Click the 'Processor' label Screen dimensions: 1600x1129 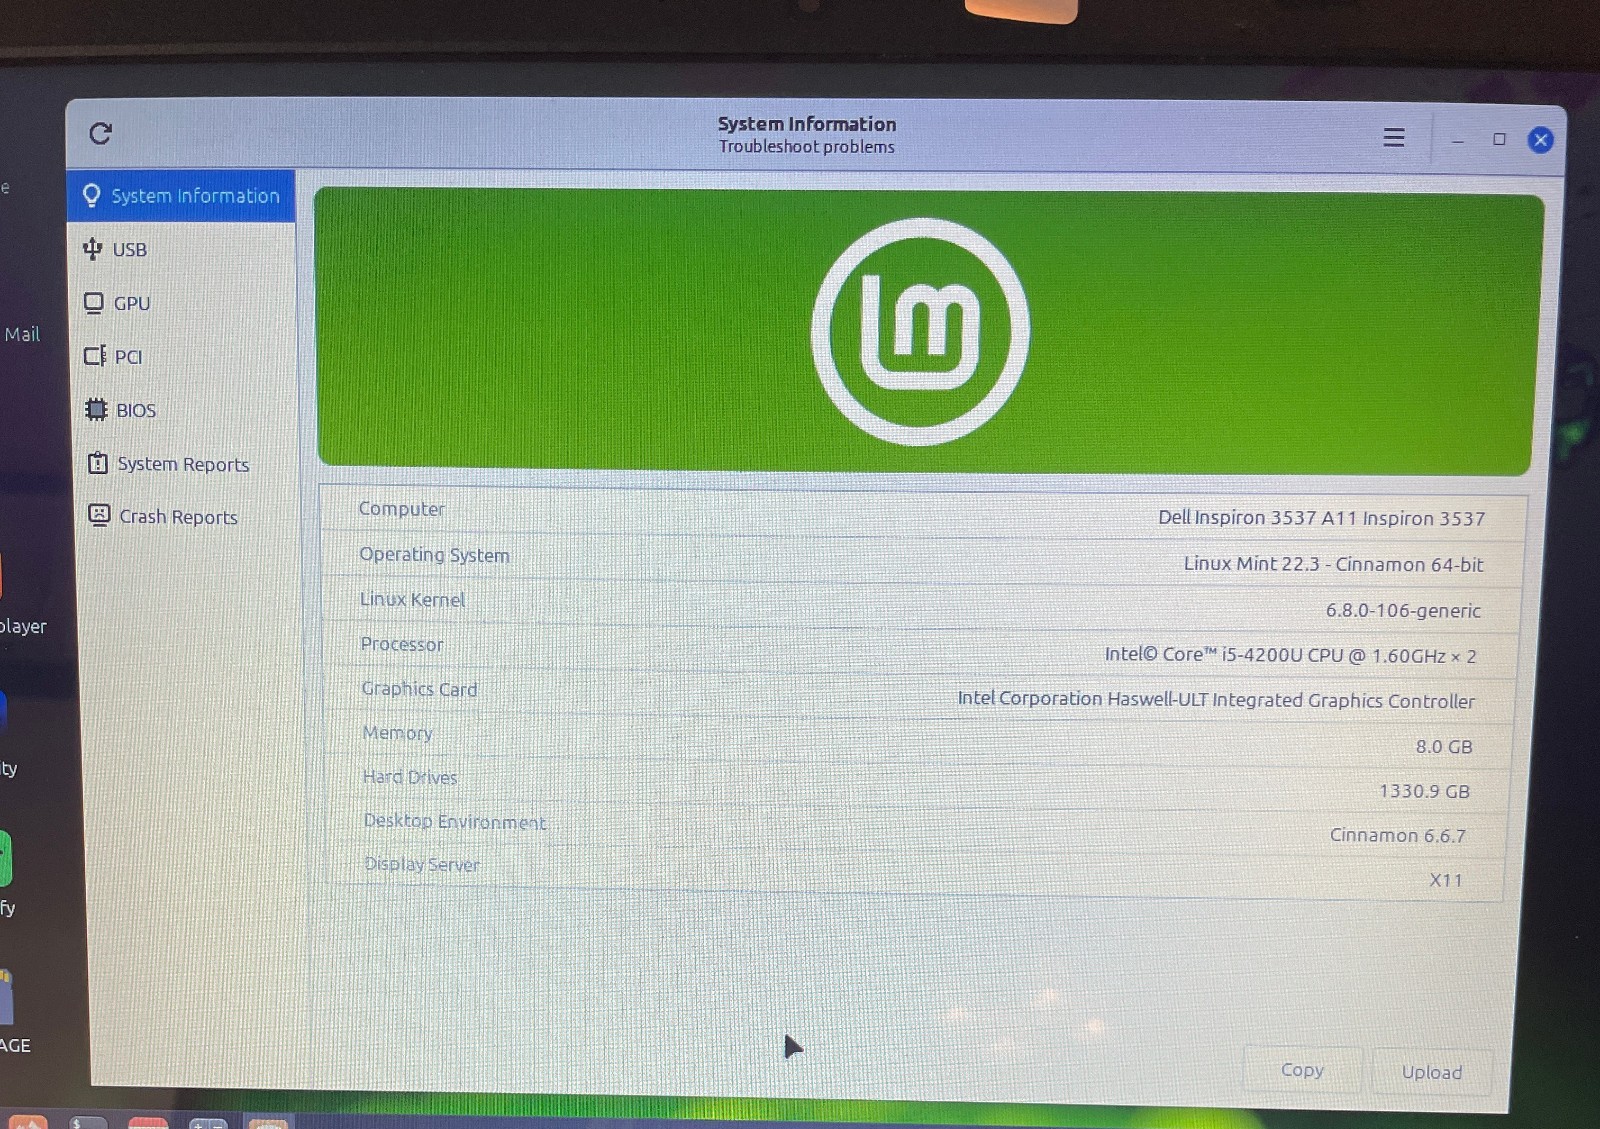pyautogui.click(x=402, y=644)
